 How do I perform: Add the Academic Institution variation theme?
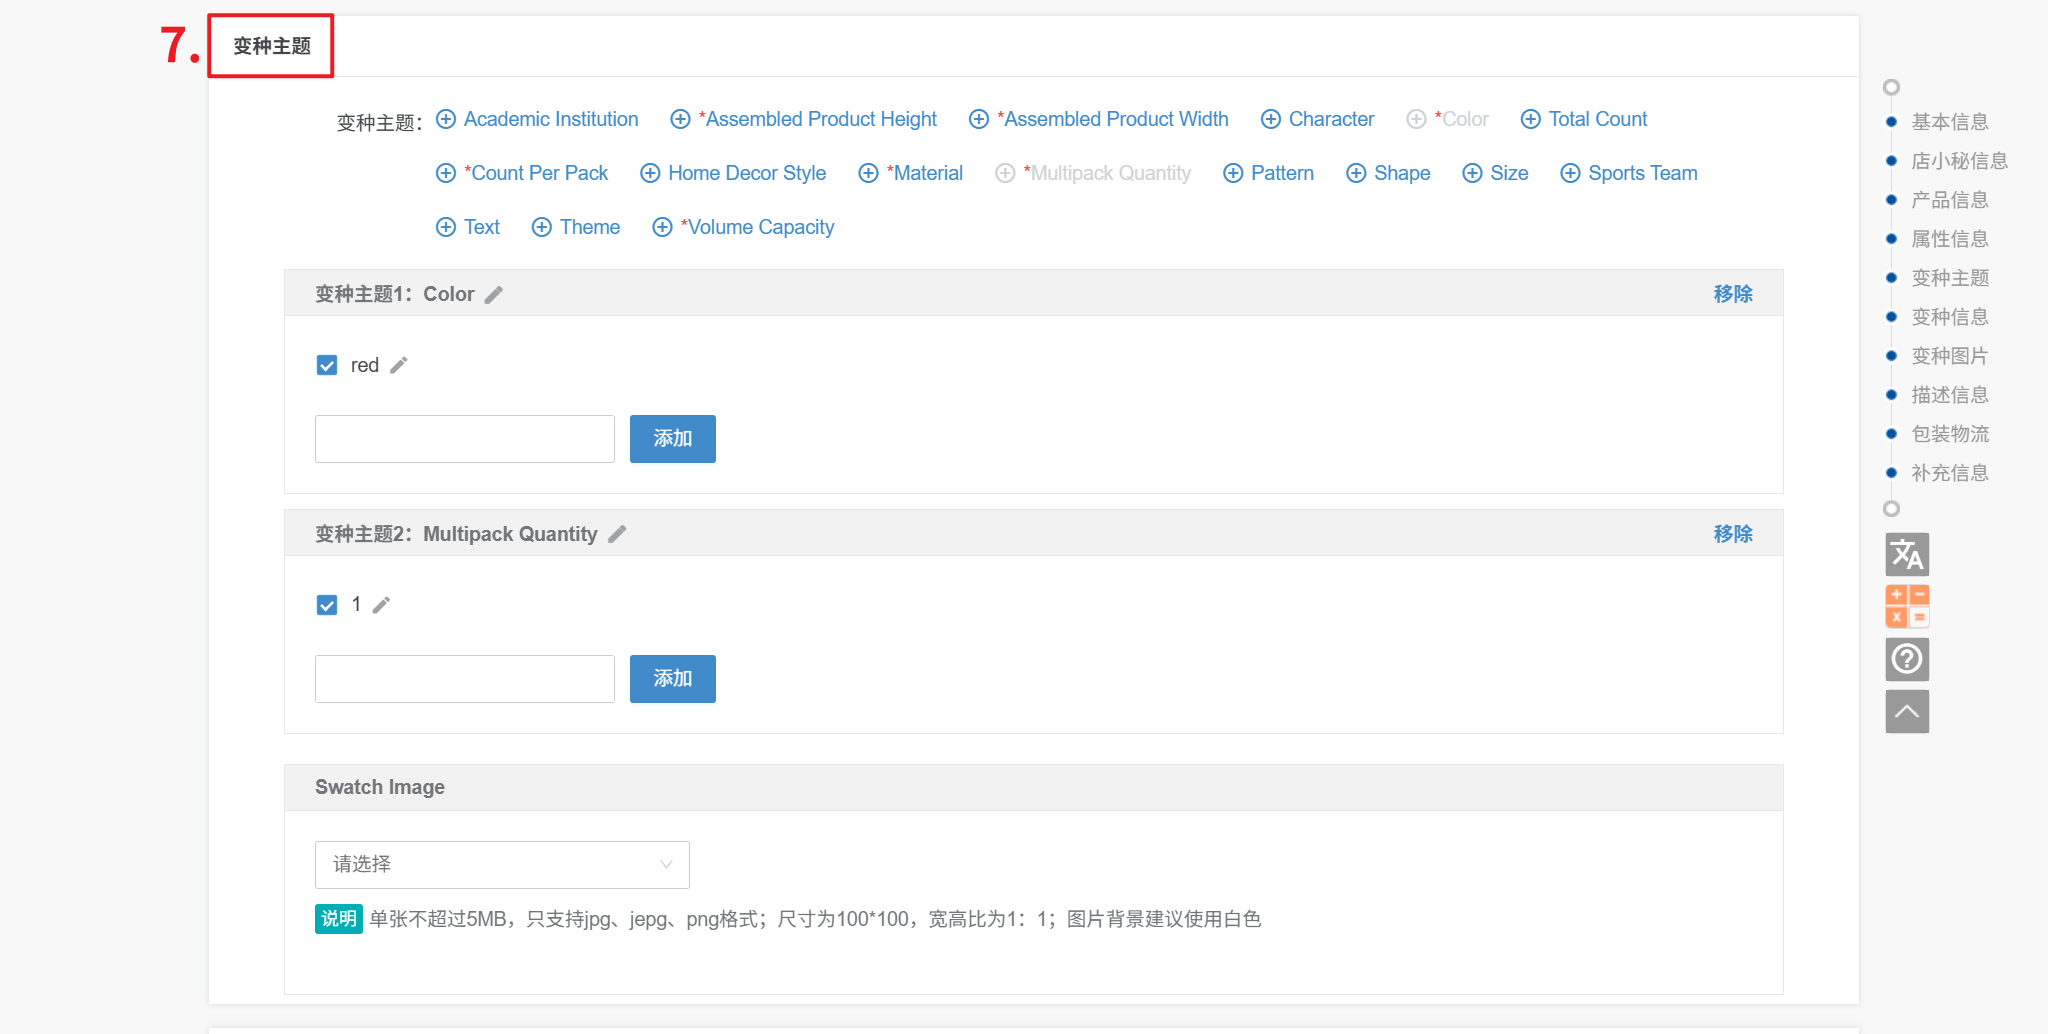(538, 119)
